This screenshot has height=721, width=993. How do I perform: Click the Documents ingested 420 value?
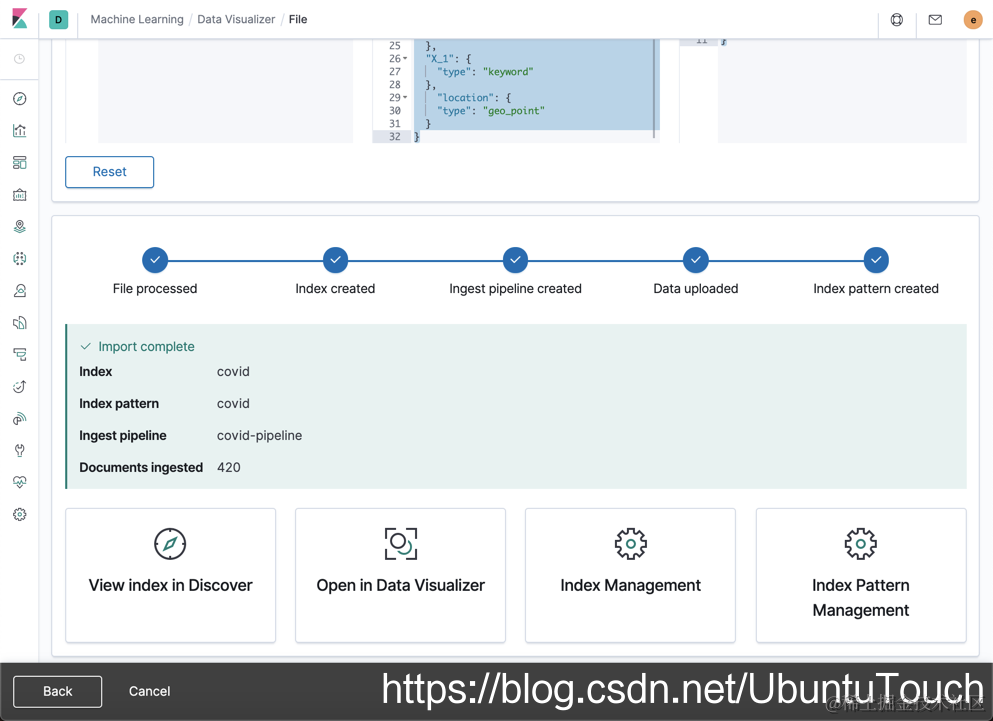[x=229, y=467]
